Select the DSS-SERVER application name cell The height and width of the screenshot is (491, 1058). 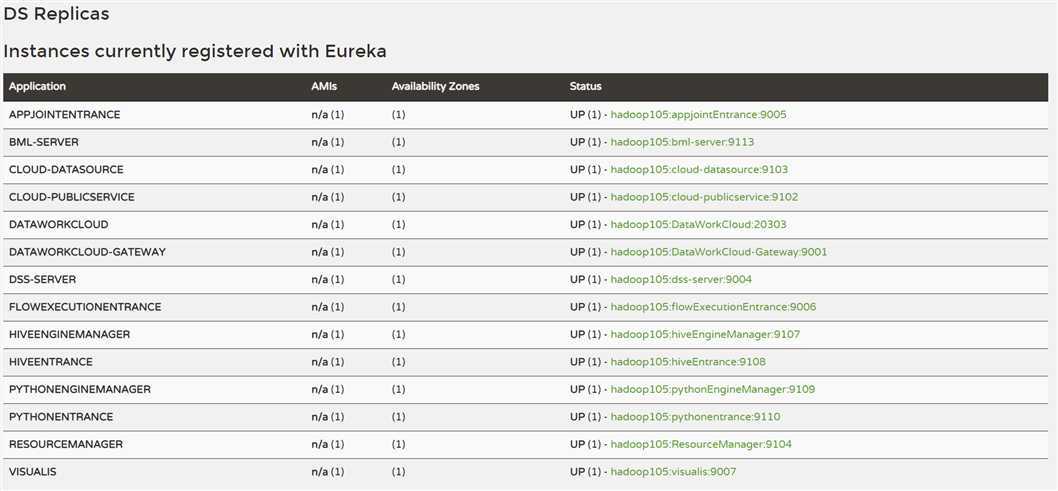coord(42,280)
